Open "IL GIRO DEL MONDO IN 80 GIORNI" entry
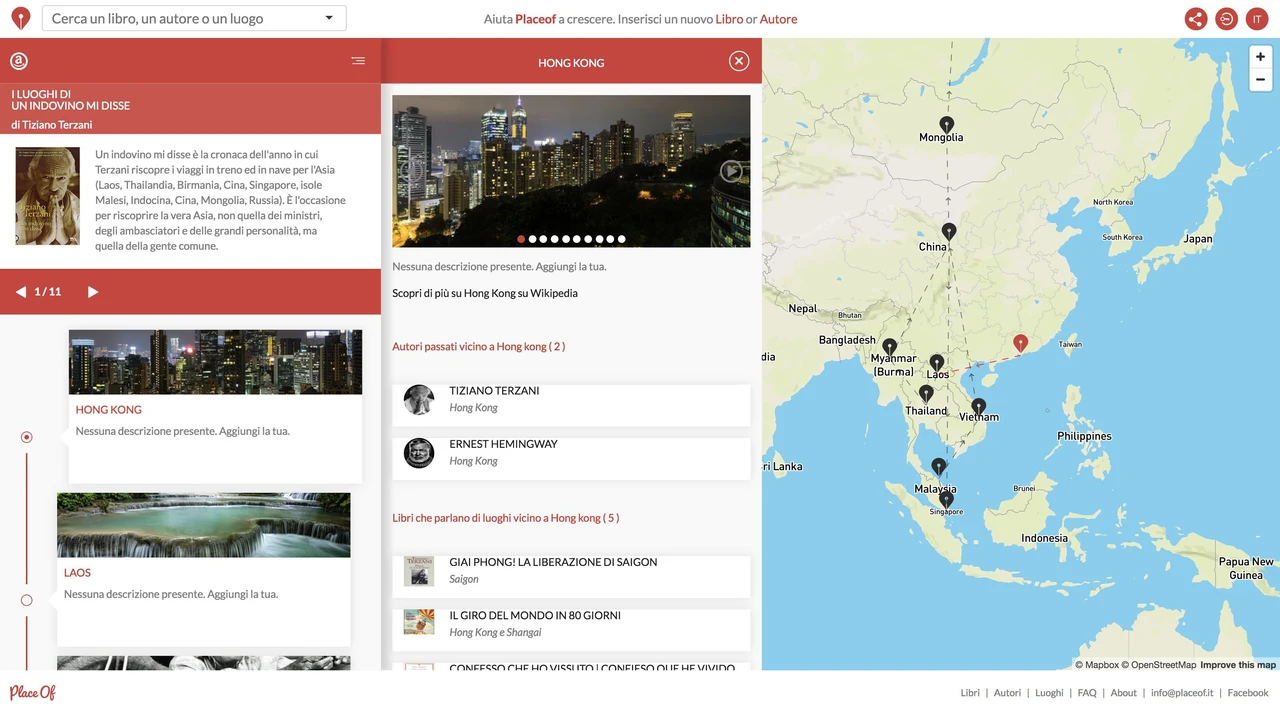This screenshot has height=722, width=1280. [x=571, y=630]
